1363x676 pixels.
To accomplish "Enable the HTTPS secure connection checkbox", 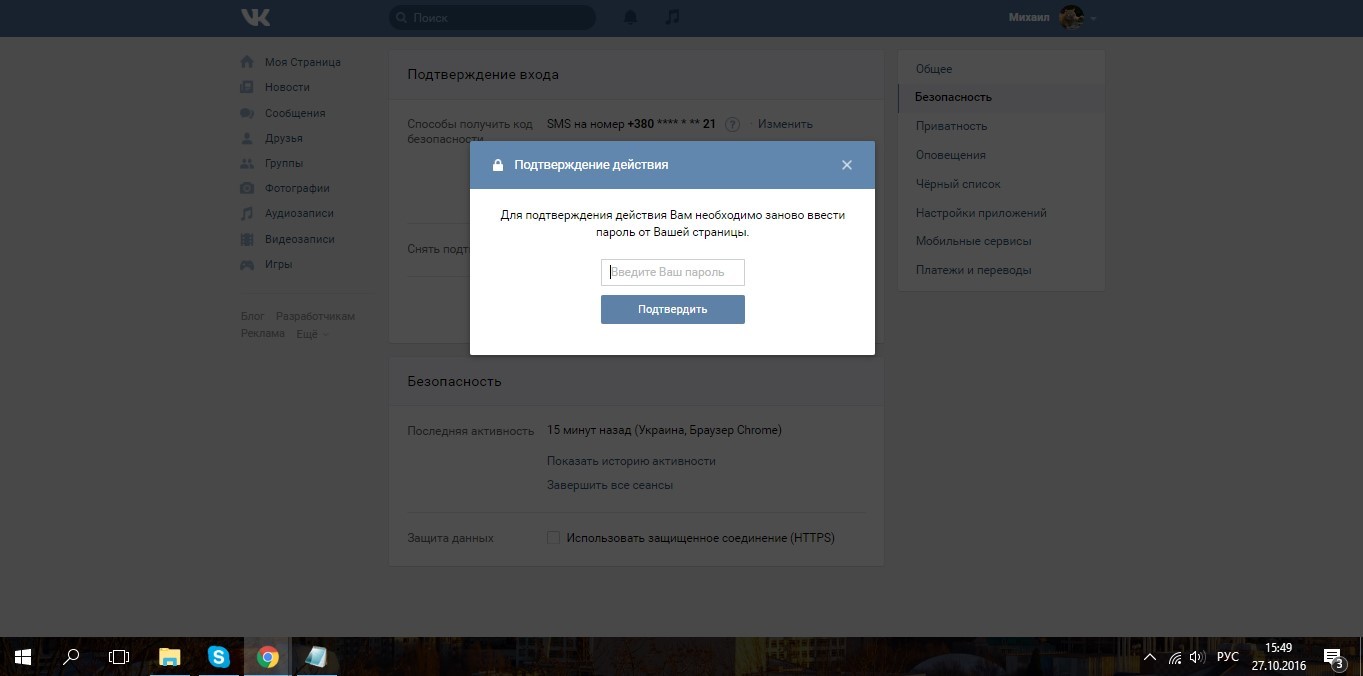I will (553, 538).
